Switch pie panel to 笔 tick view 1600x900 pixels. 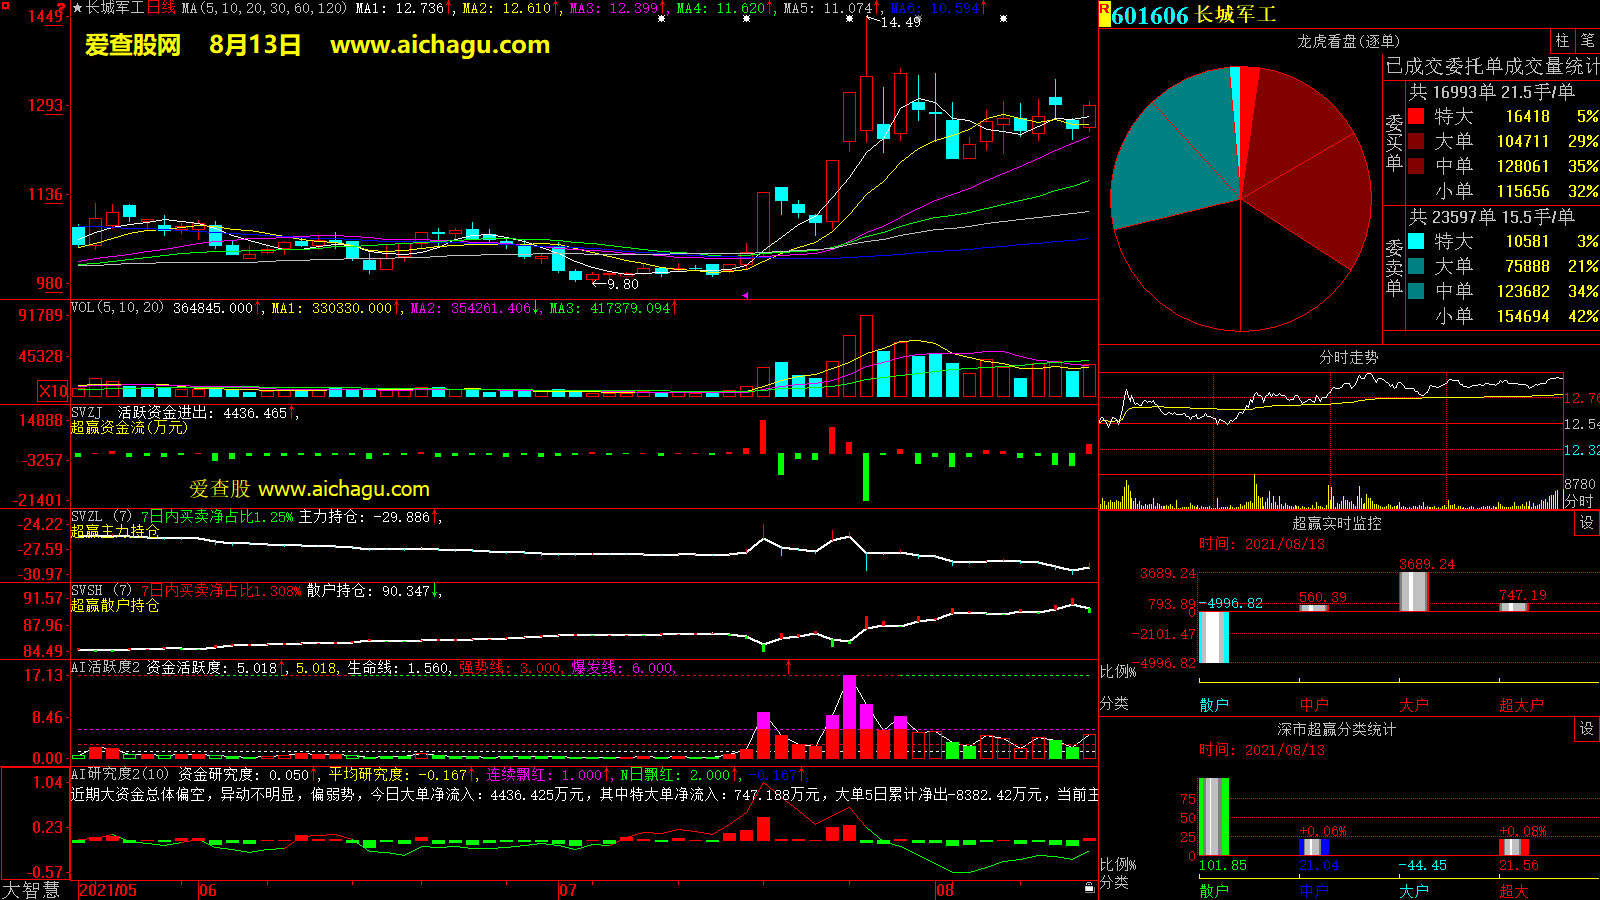pyautogui.click(x=1587, y=40)
